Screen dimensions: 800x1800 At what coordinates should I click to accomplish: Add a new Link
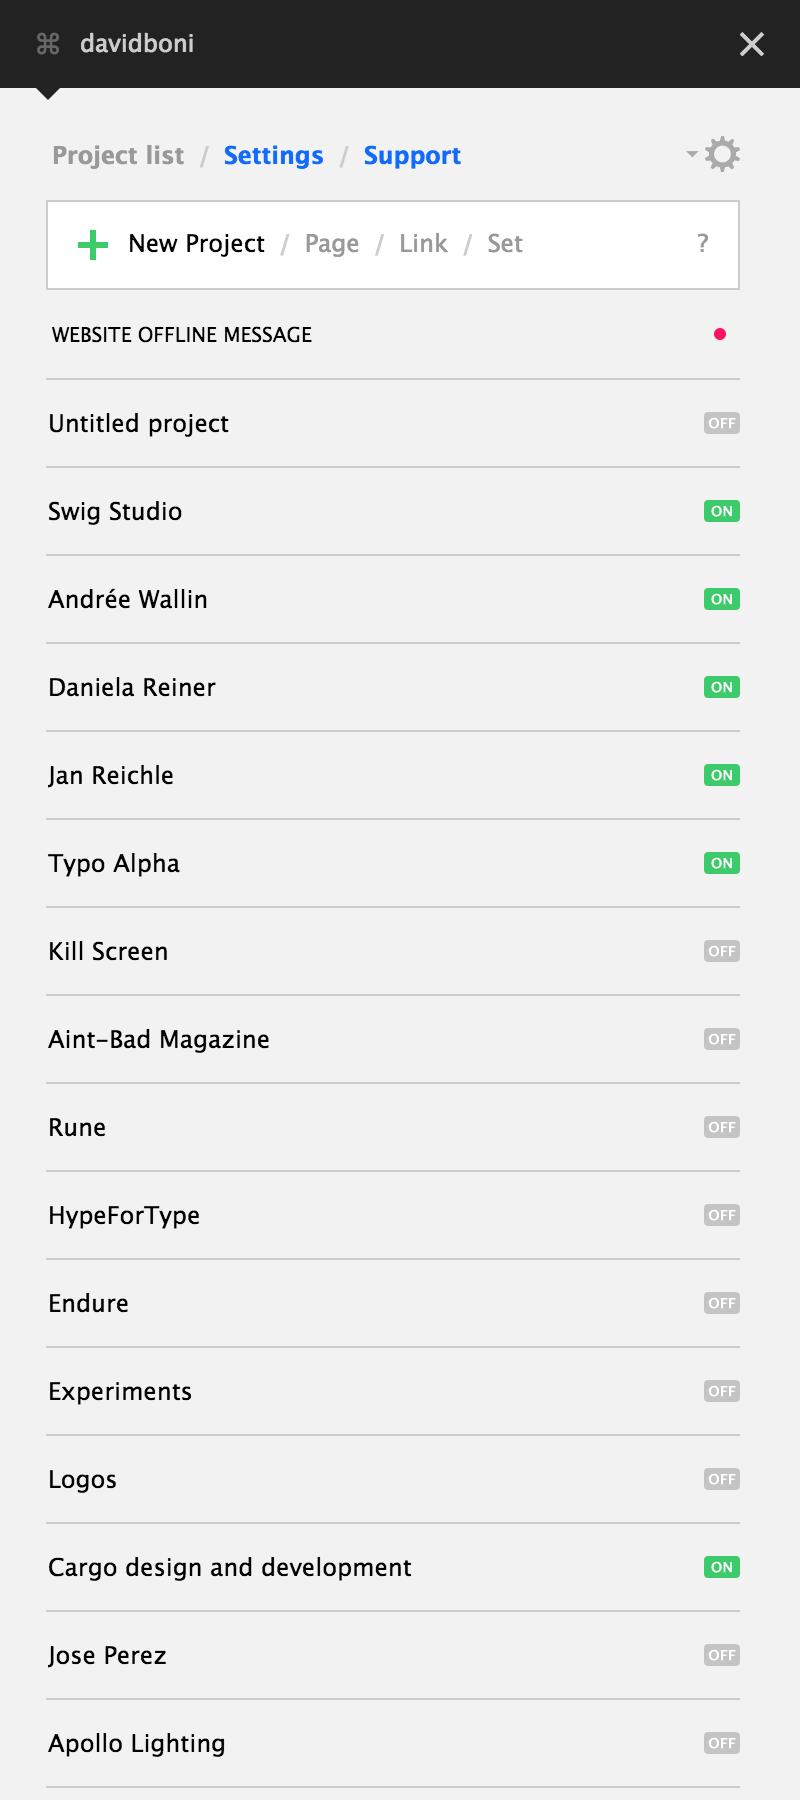(423, 244)
